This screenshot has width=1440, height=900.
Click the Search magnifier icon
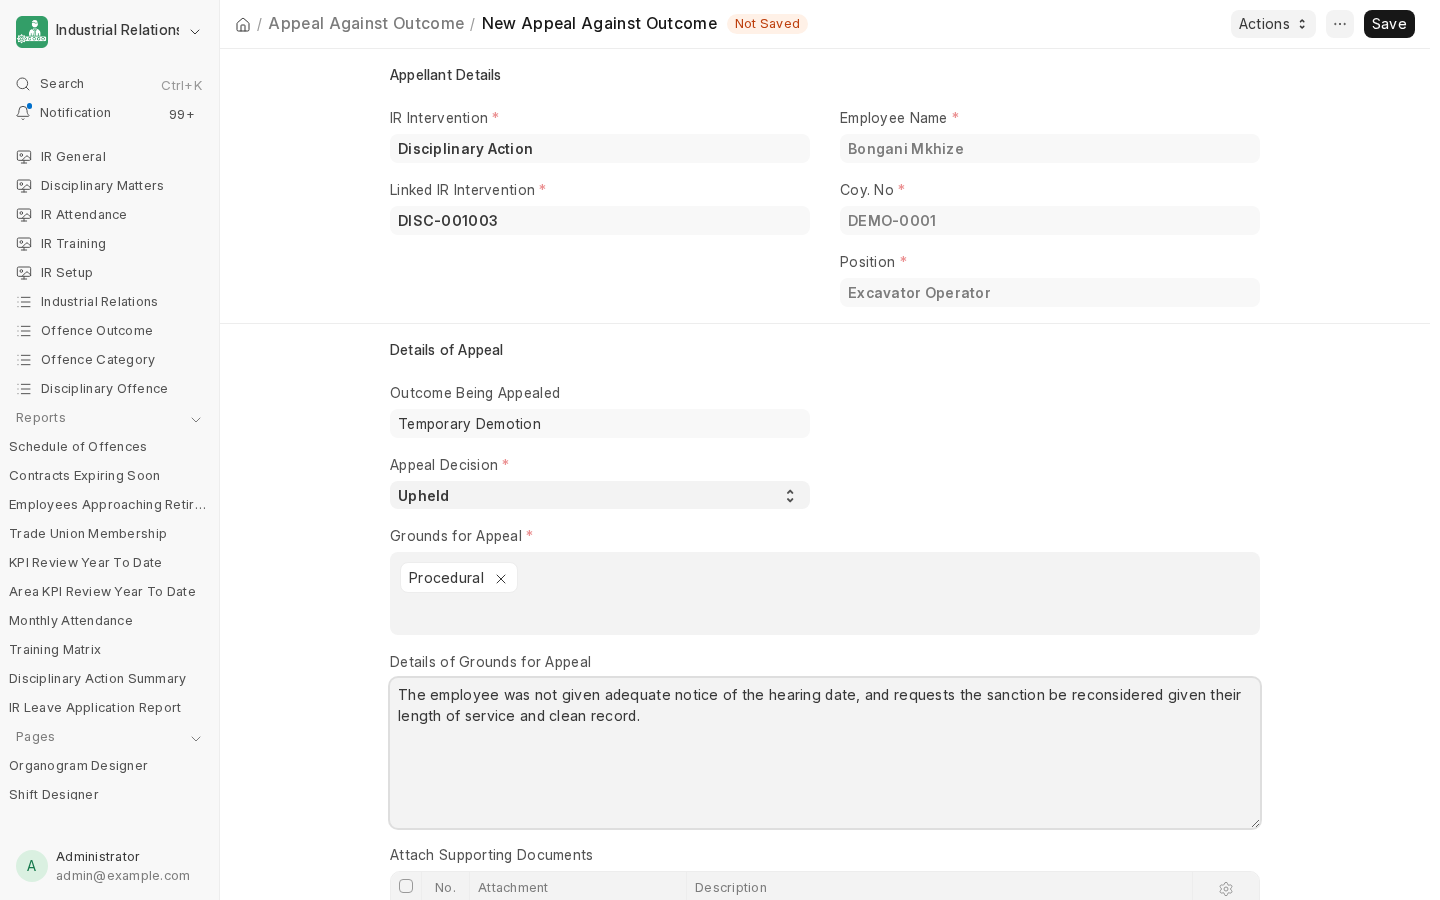(x=23, y=84)
